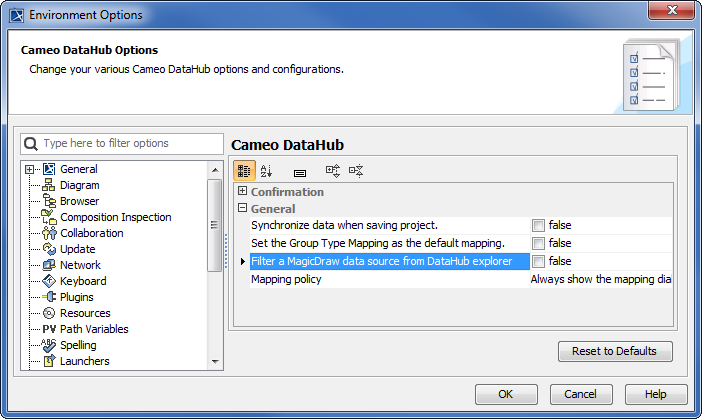Expand the Confirmation property group
This screenshot has height=419, width=702.
242,191
